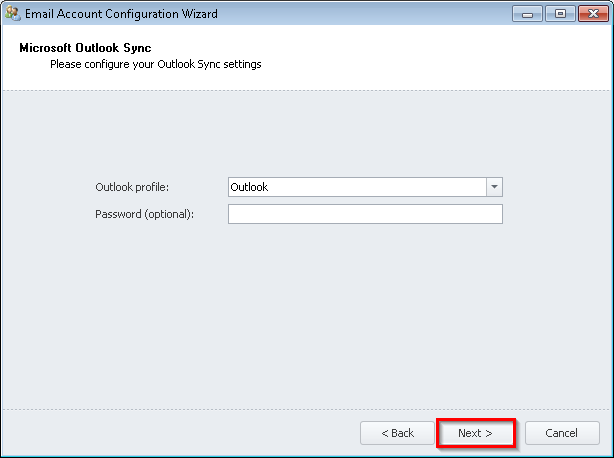Close the wizard with the red X
The height and width of the screenshot is (458, 614).
590,14
